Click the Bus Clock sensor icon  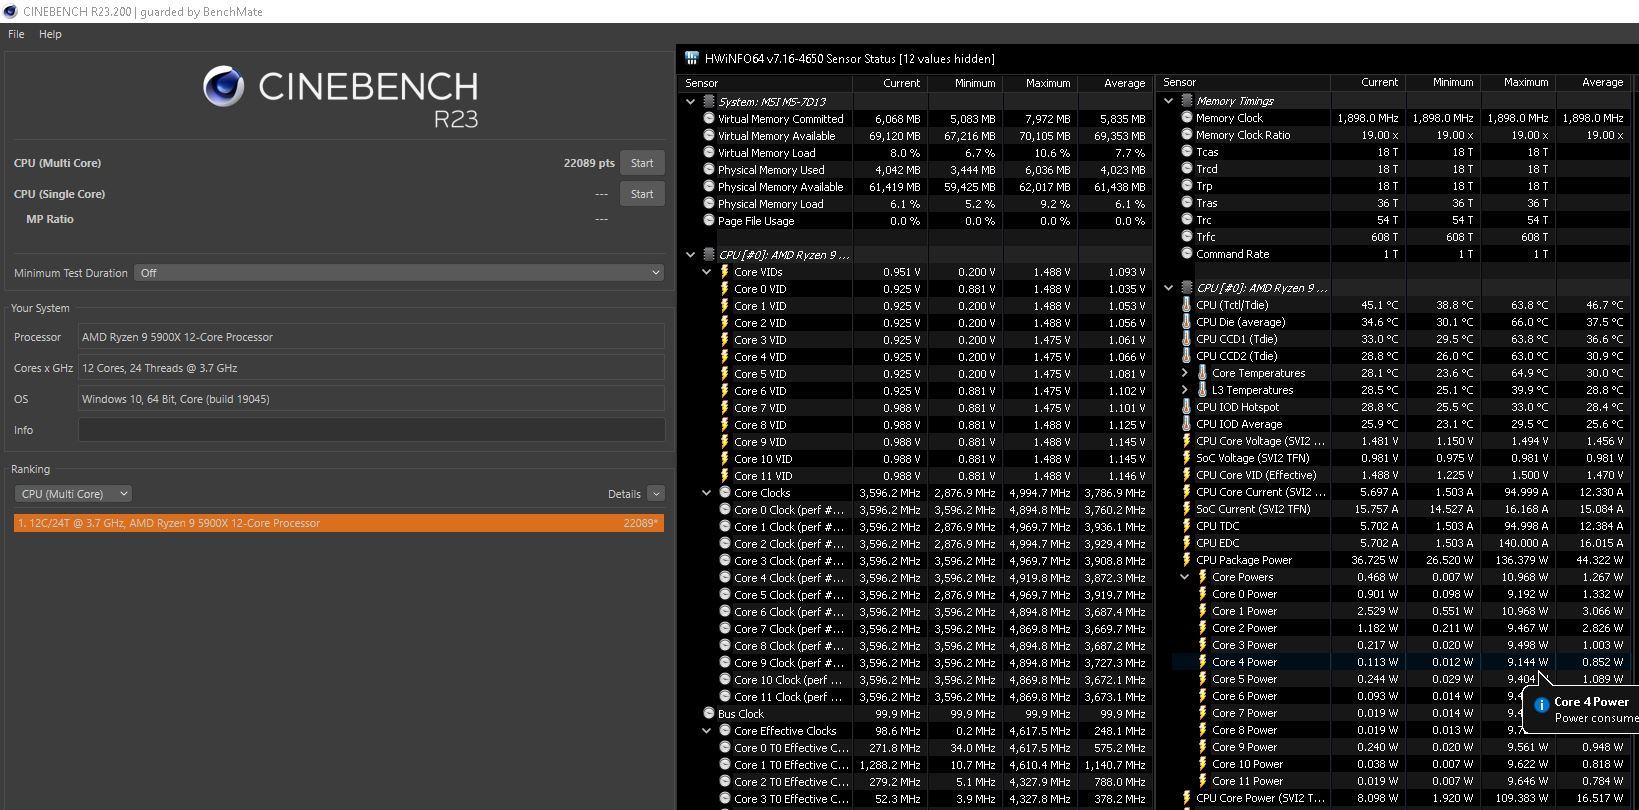[x=708, y=714]
